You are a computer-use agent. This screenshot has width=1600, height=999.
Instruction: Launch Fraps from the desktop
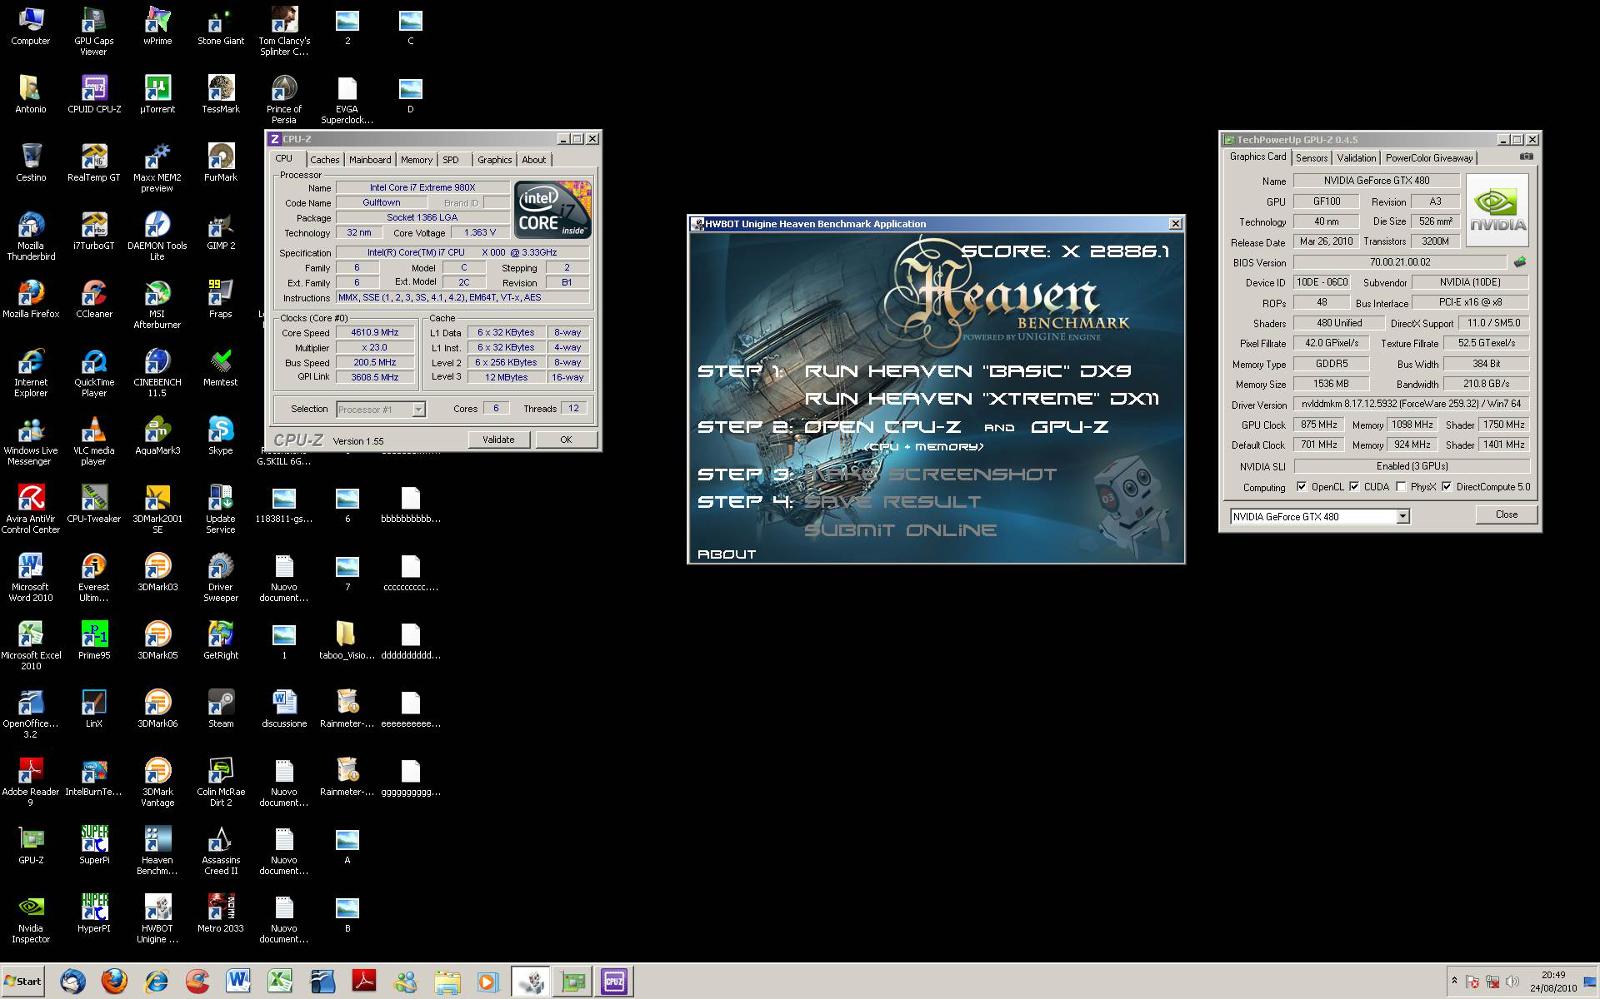pyautogui.click(x=221, y=299)
